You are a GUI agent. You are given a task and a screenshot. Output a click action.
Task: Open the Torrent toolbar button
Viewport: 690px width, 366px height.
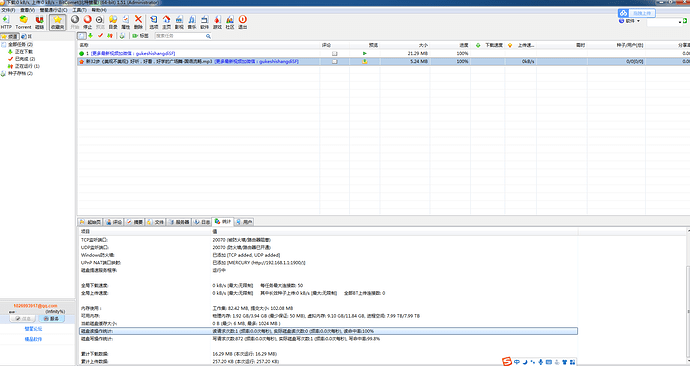click(x=23, y=22)
